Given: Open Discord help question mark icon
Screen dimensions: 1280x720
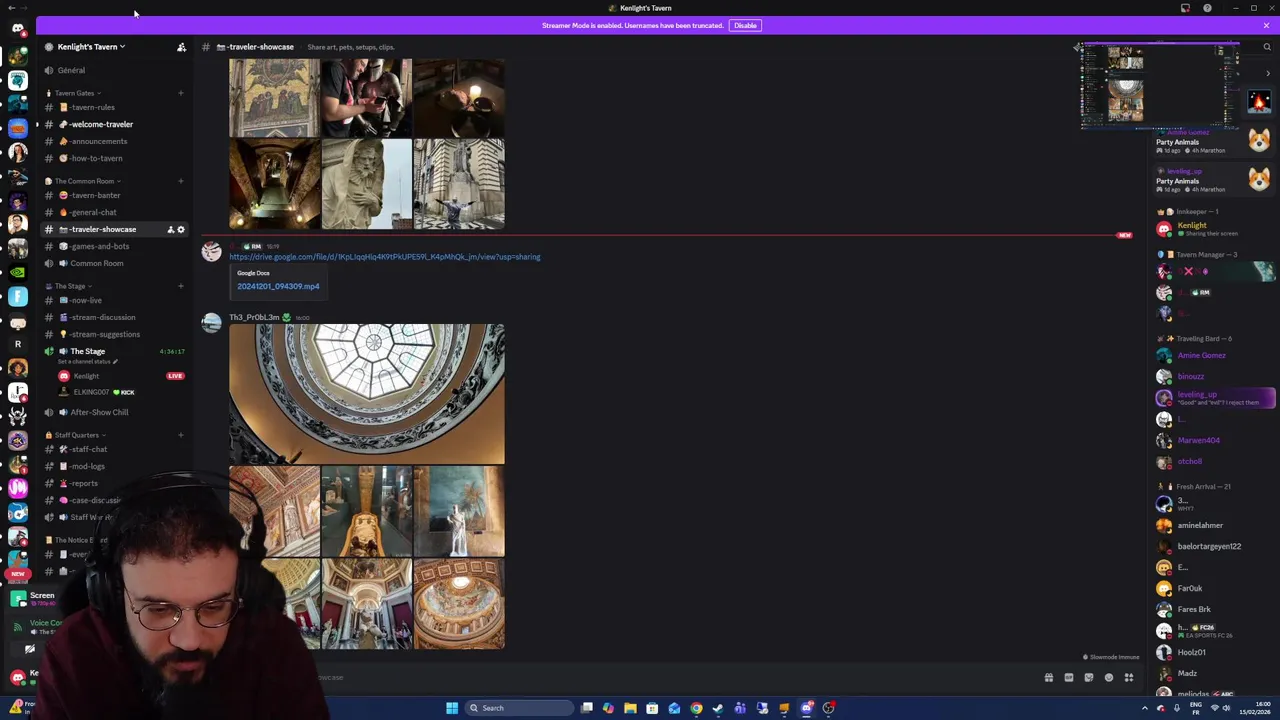Looking at the screenshot, I should [x=1207, y=8].
